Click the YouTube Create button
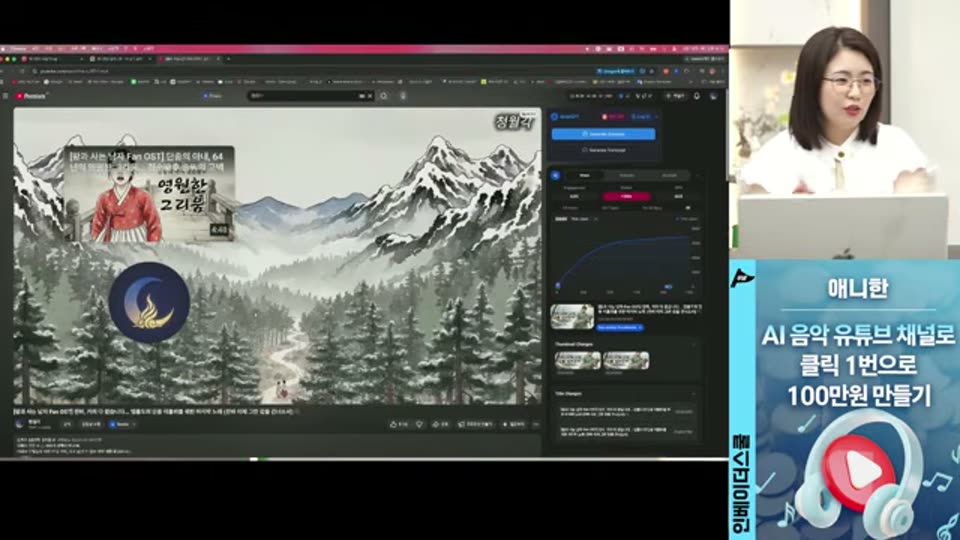The width and height of the screenshot is (960, 540). coord(676,96)
